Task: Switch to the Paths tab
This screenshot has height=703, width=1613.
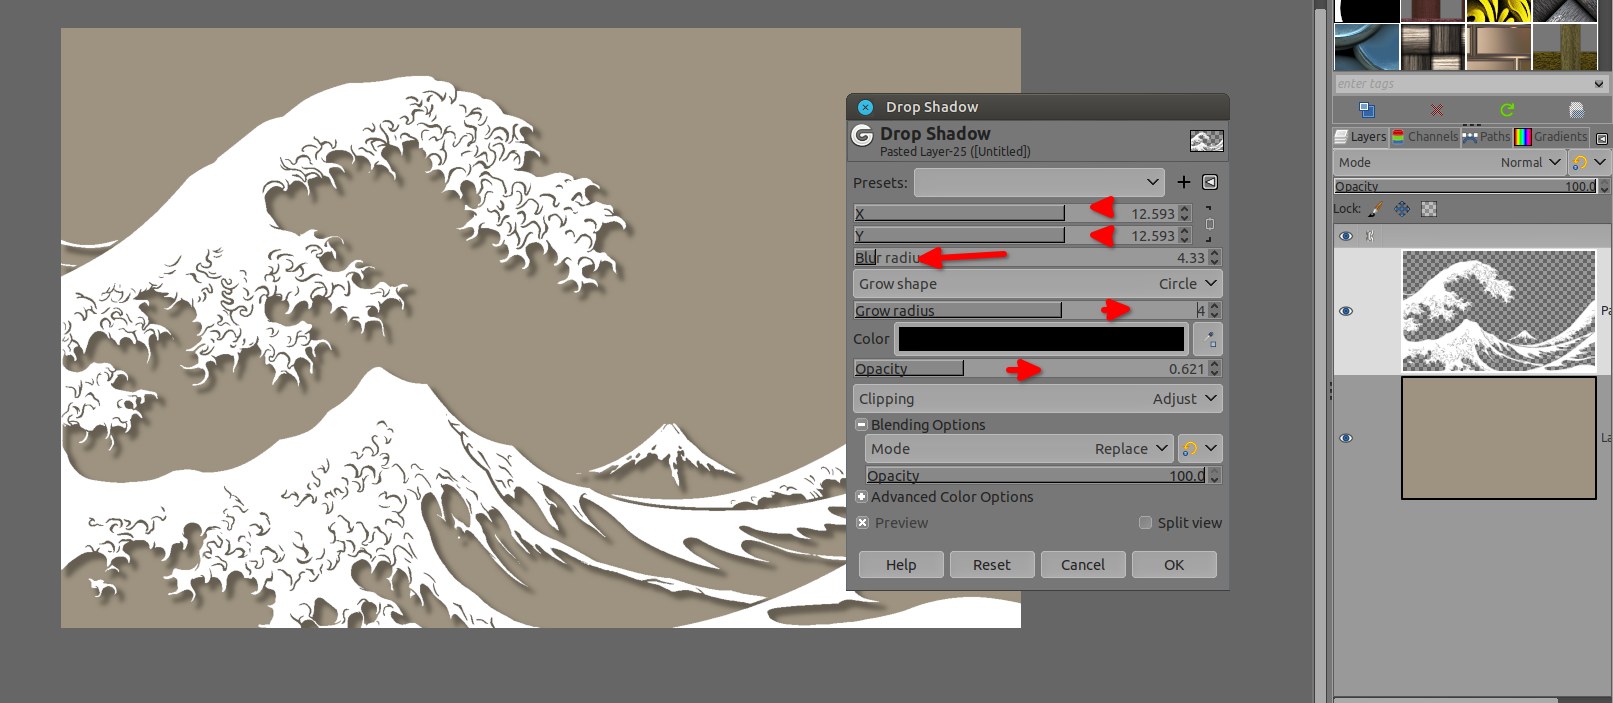Action: [1486, 137]
